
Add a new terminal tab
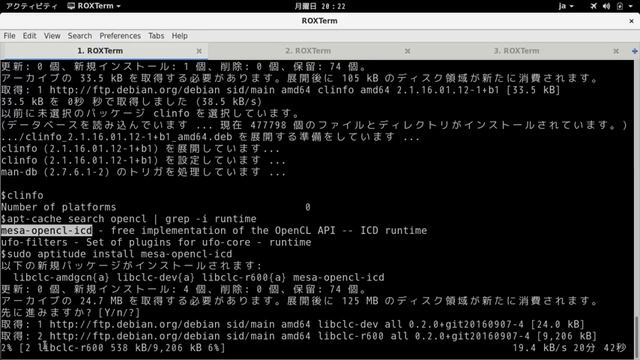click(x=634, y=51)
